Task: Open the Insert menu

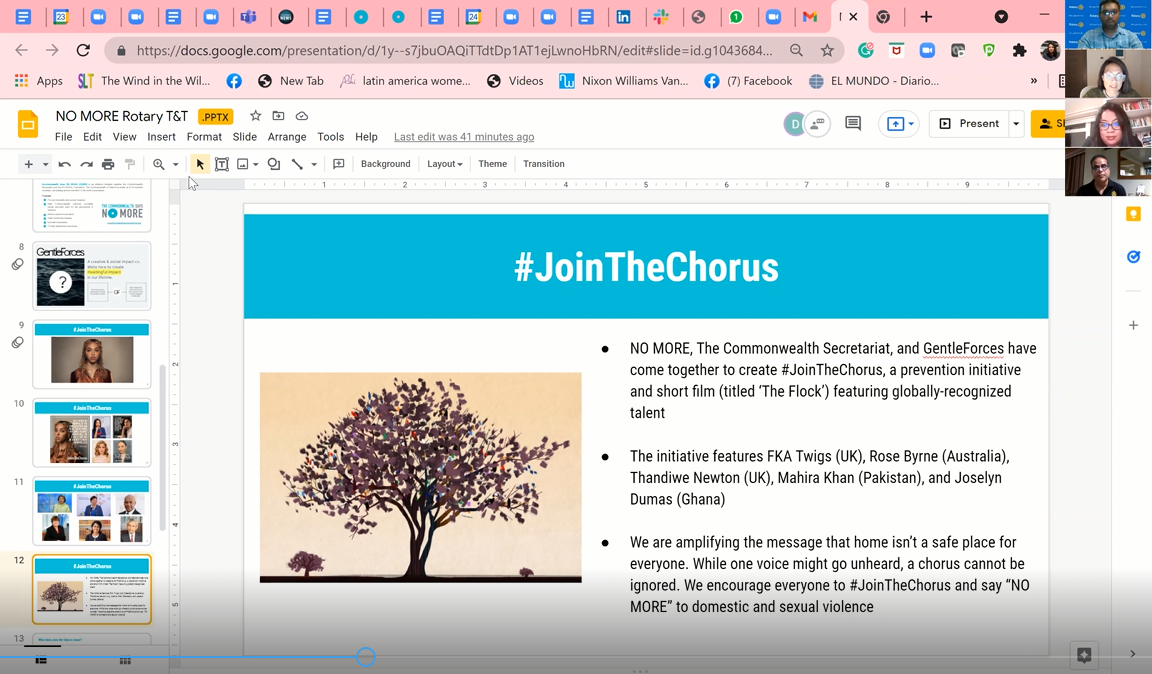Action: [161, 137]
